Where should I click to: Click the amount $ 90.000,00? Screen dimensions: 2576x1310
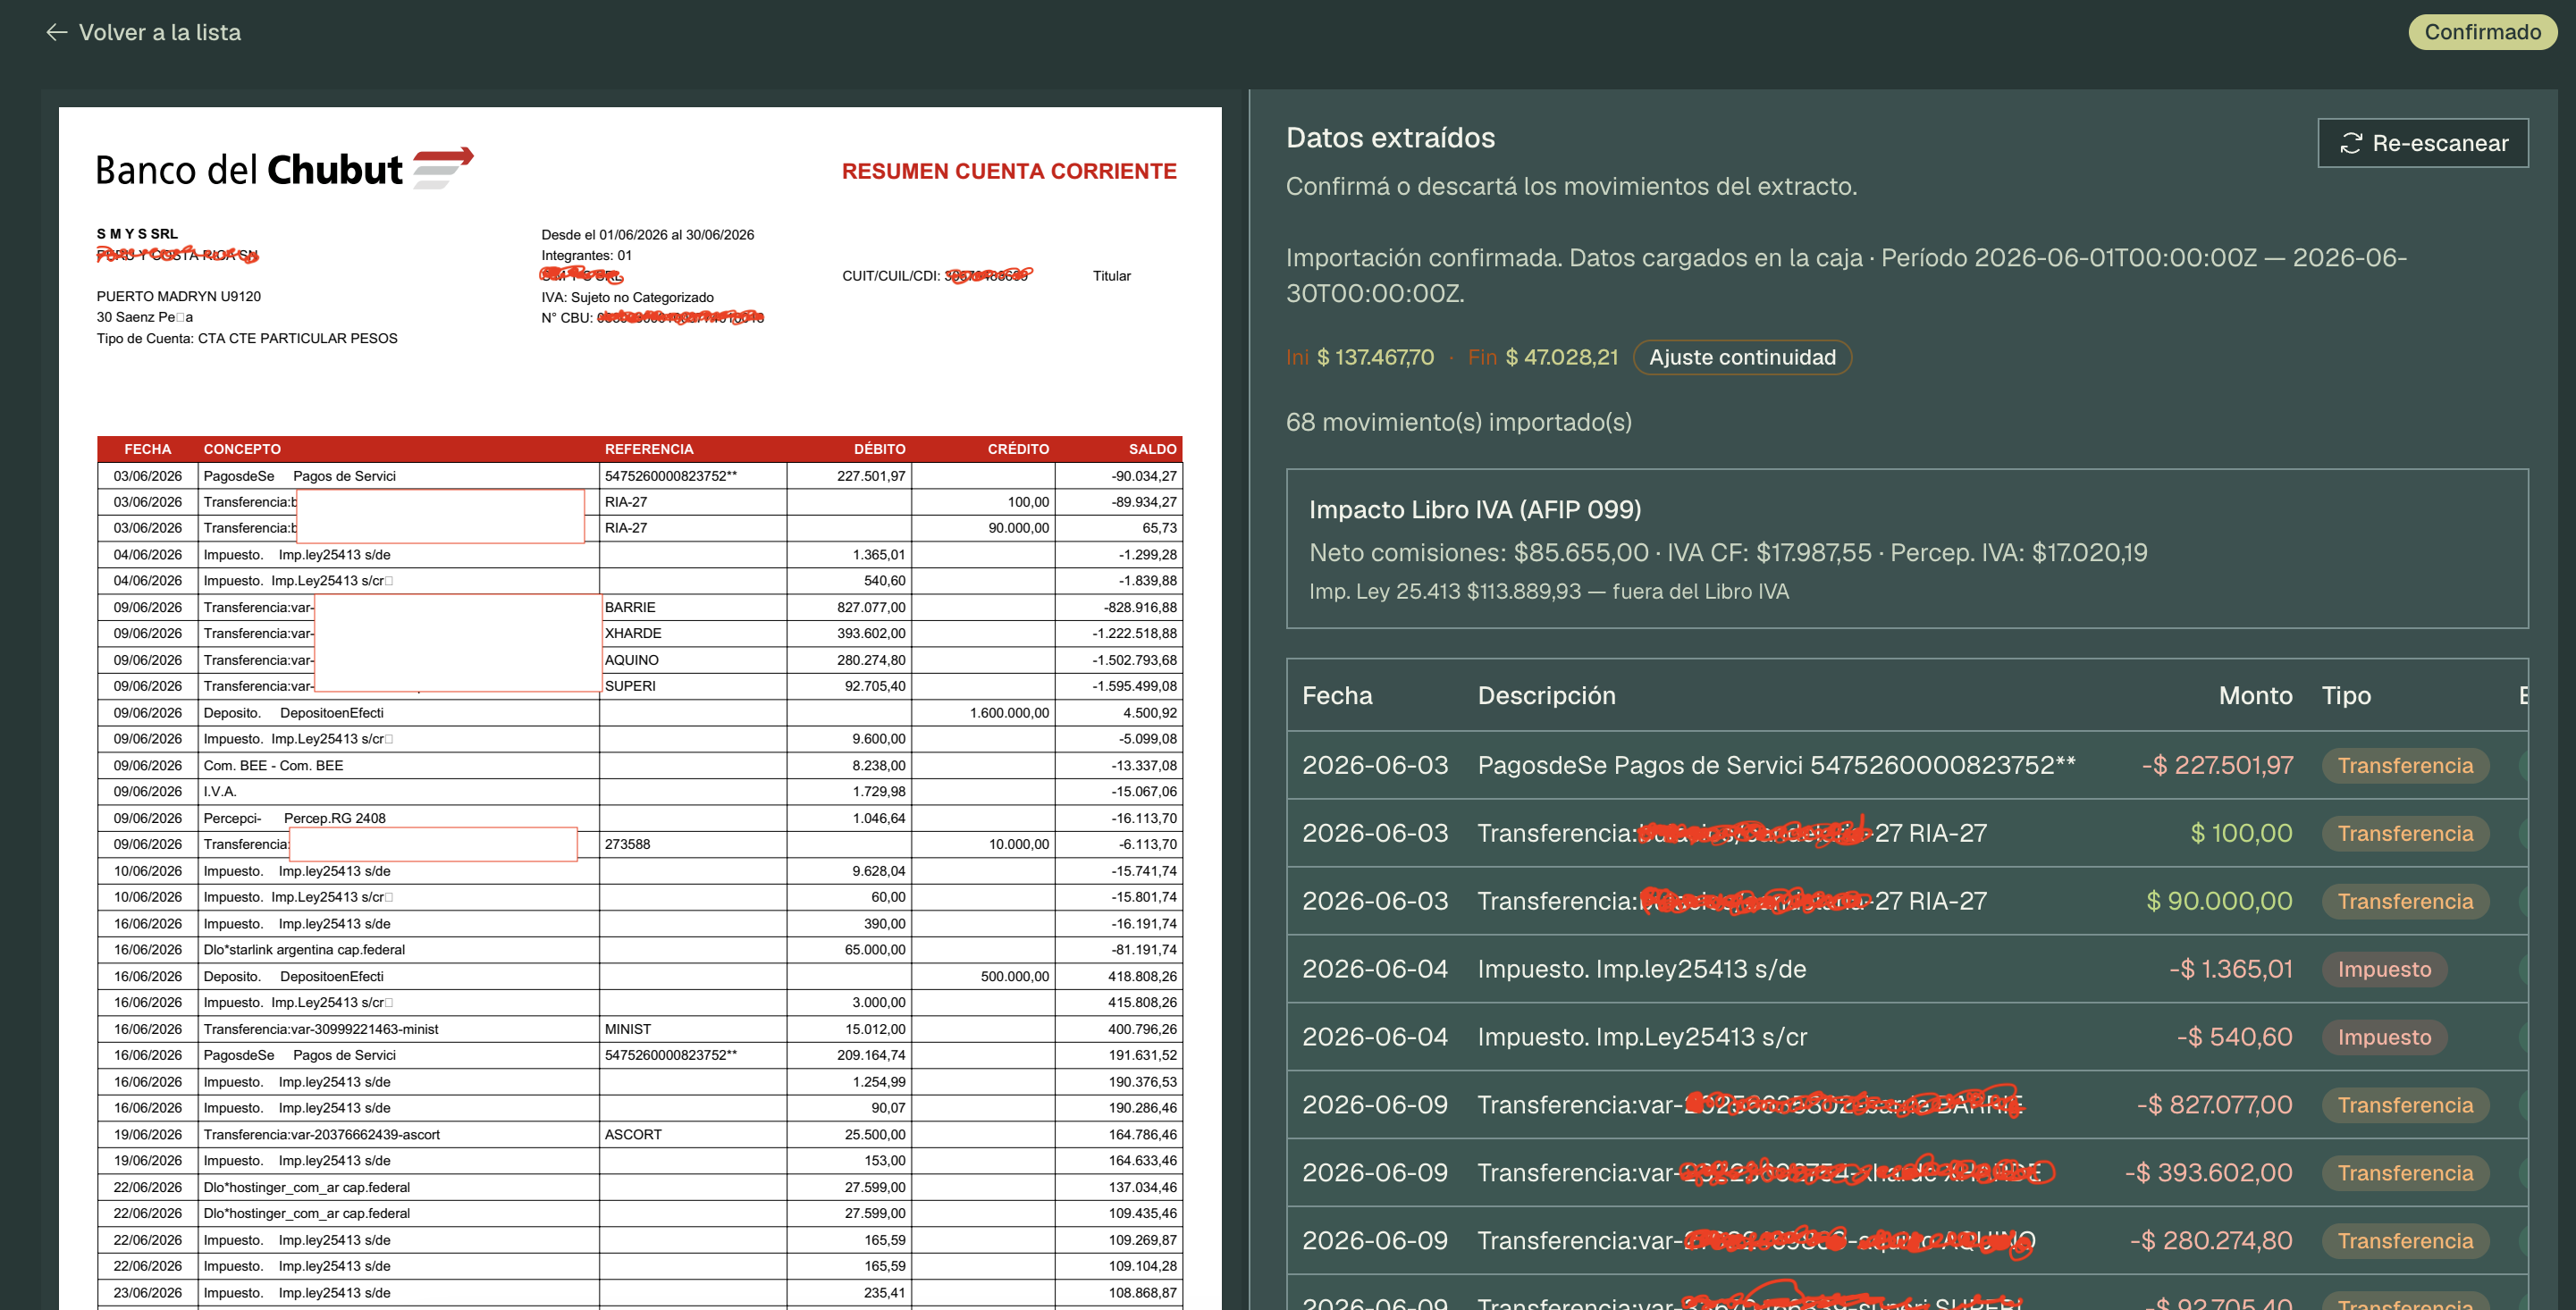tap(2219, 901)
